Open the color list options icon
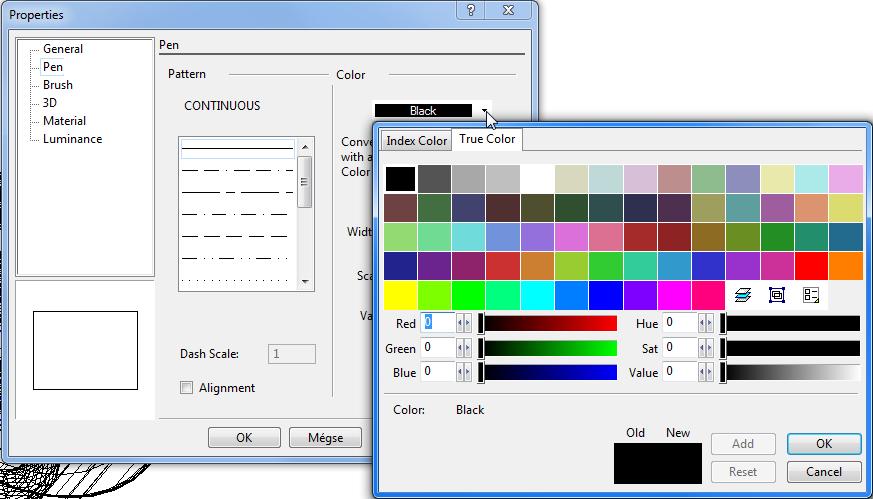873x499 pixels. (811, 295)
